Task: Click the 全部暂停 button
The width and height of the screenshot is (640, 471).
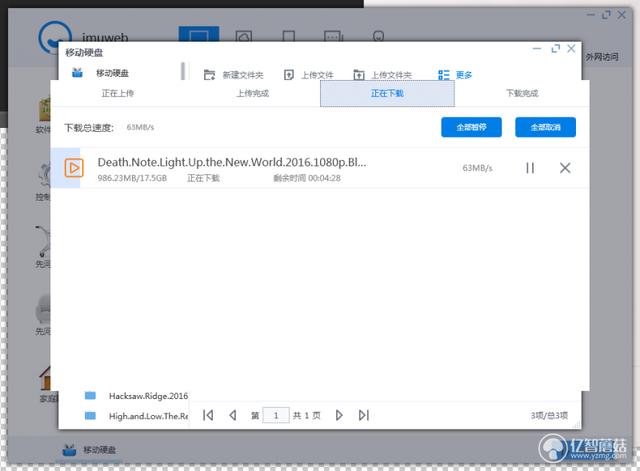Action: 471,127
